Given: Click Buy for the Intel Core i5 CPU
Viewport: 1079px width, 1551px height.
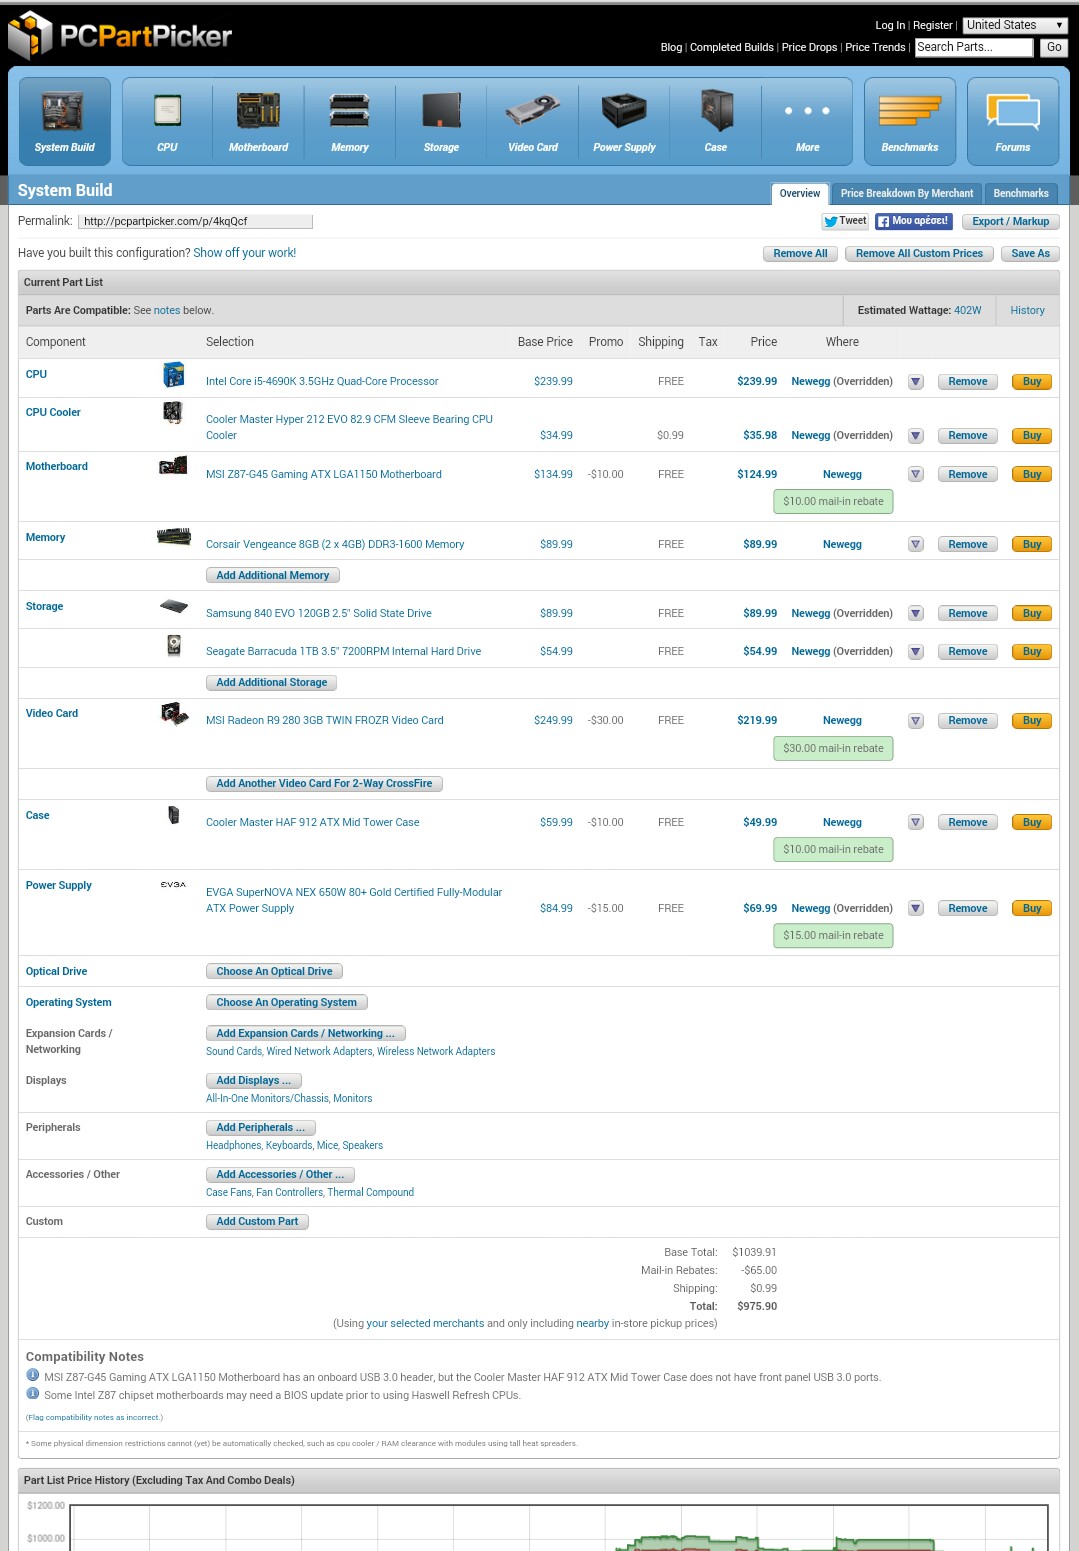Looking at the screenshot, I should coord(1032,382).
